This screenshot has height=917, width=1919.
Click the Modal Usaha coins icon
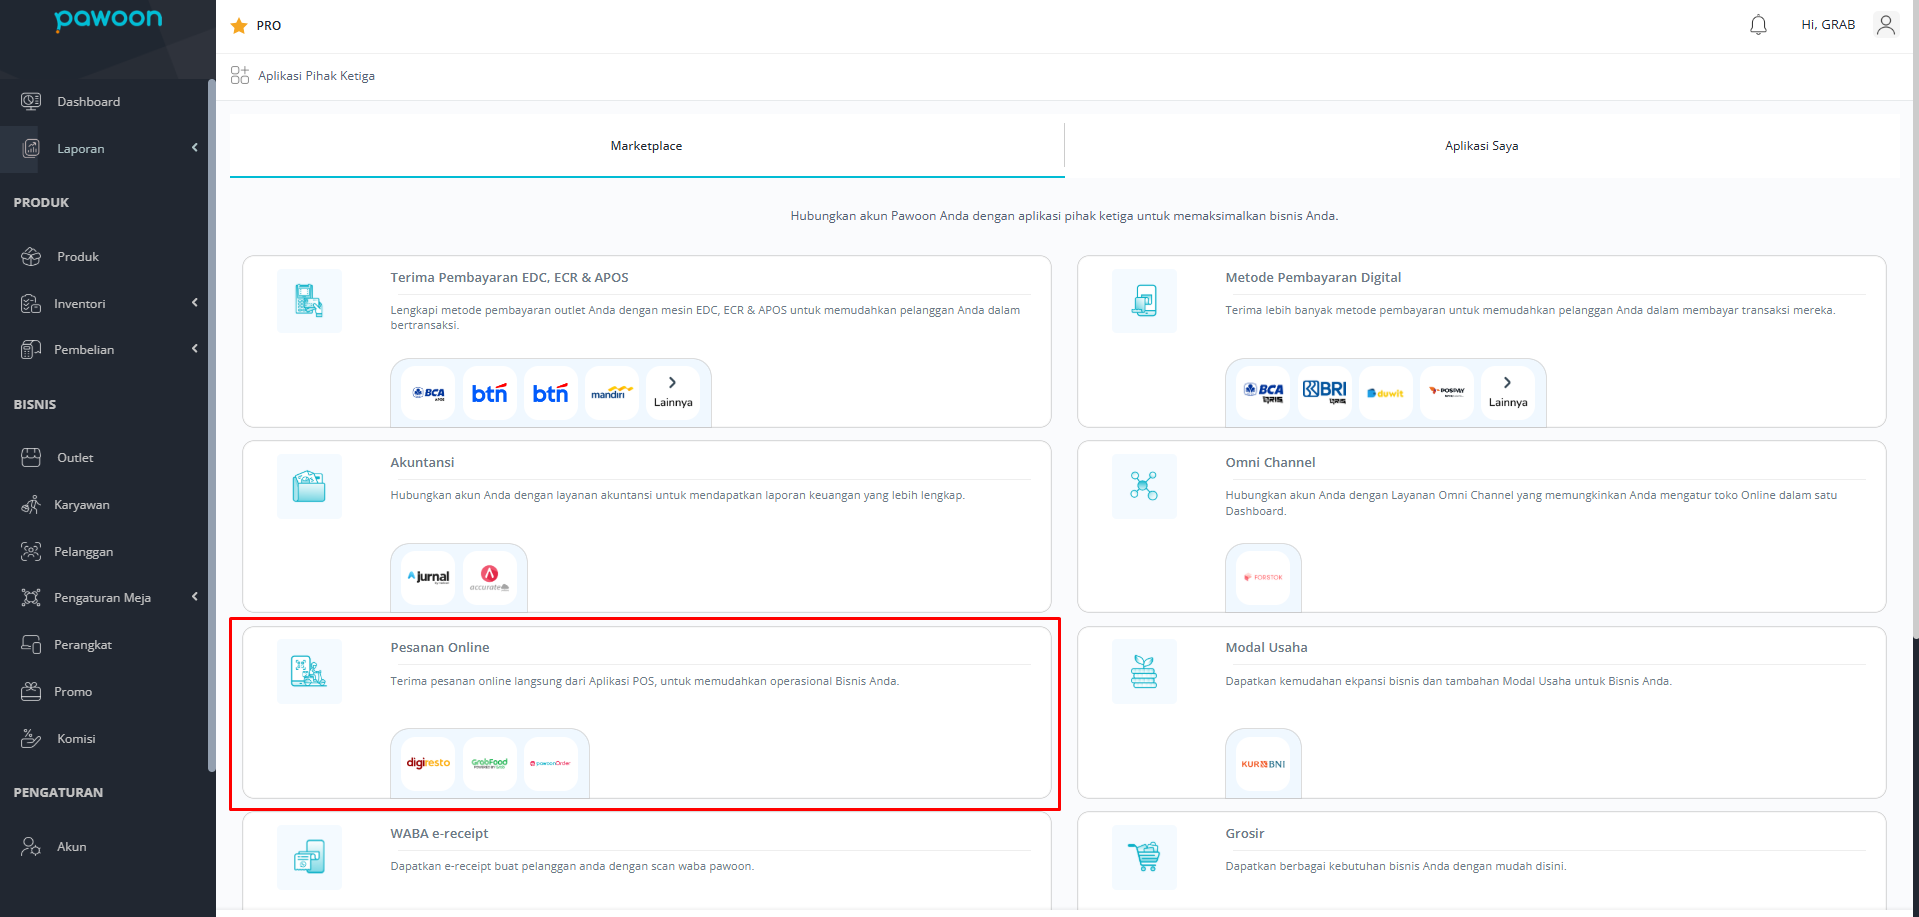point(1144,671)
